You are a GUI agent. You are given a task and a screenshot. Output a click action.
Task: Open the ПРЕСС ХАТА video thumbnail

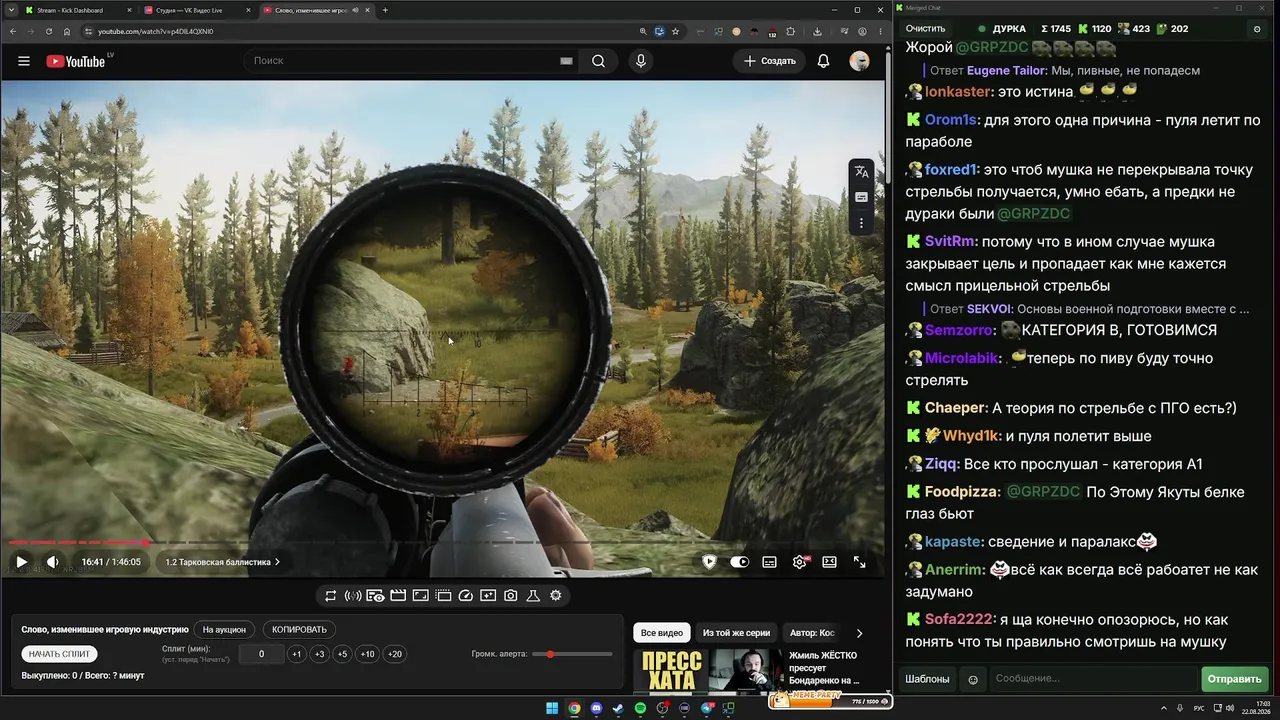706,671
